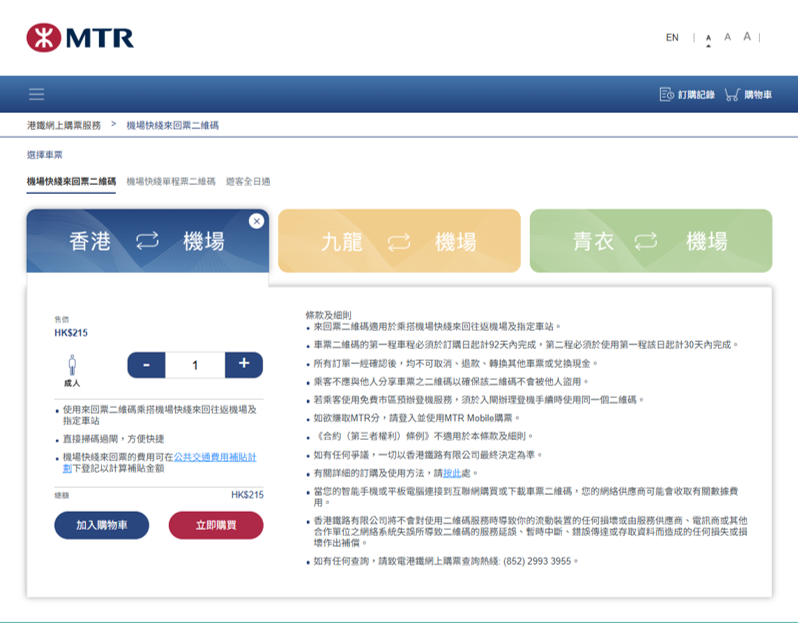Switch language to EN
This screenshot has height=623, width=798.
672,38
